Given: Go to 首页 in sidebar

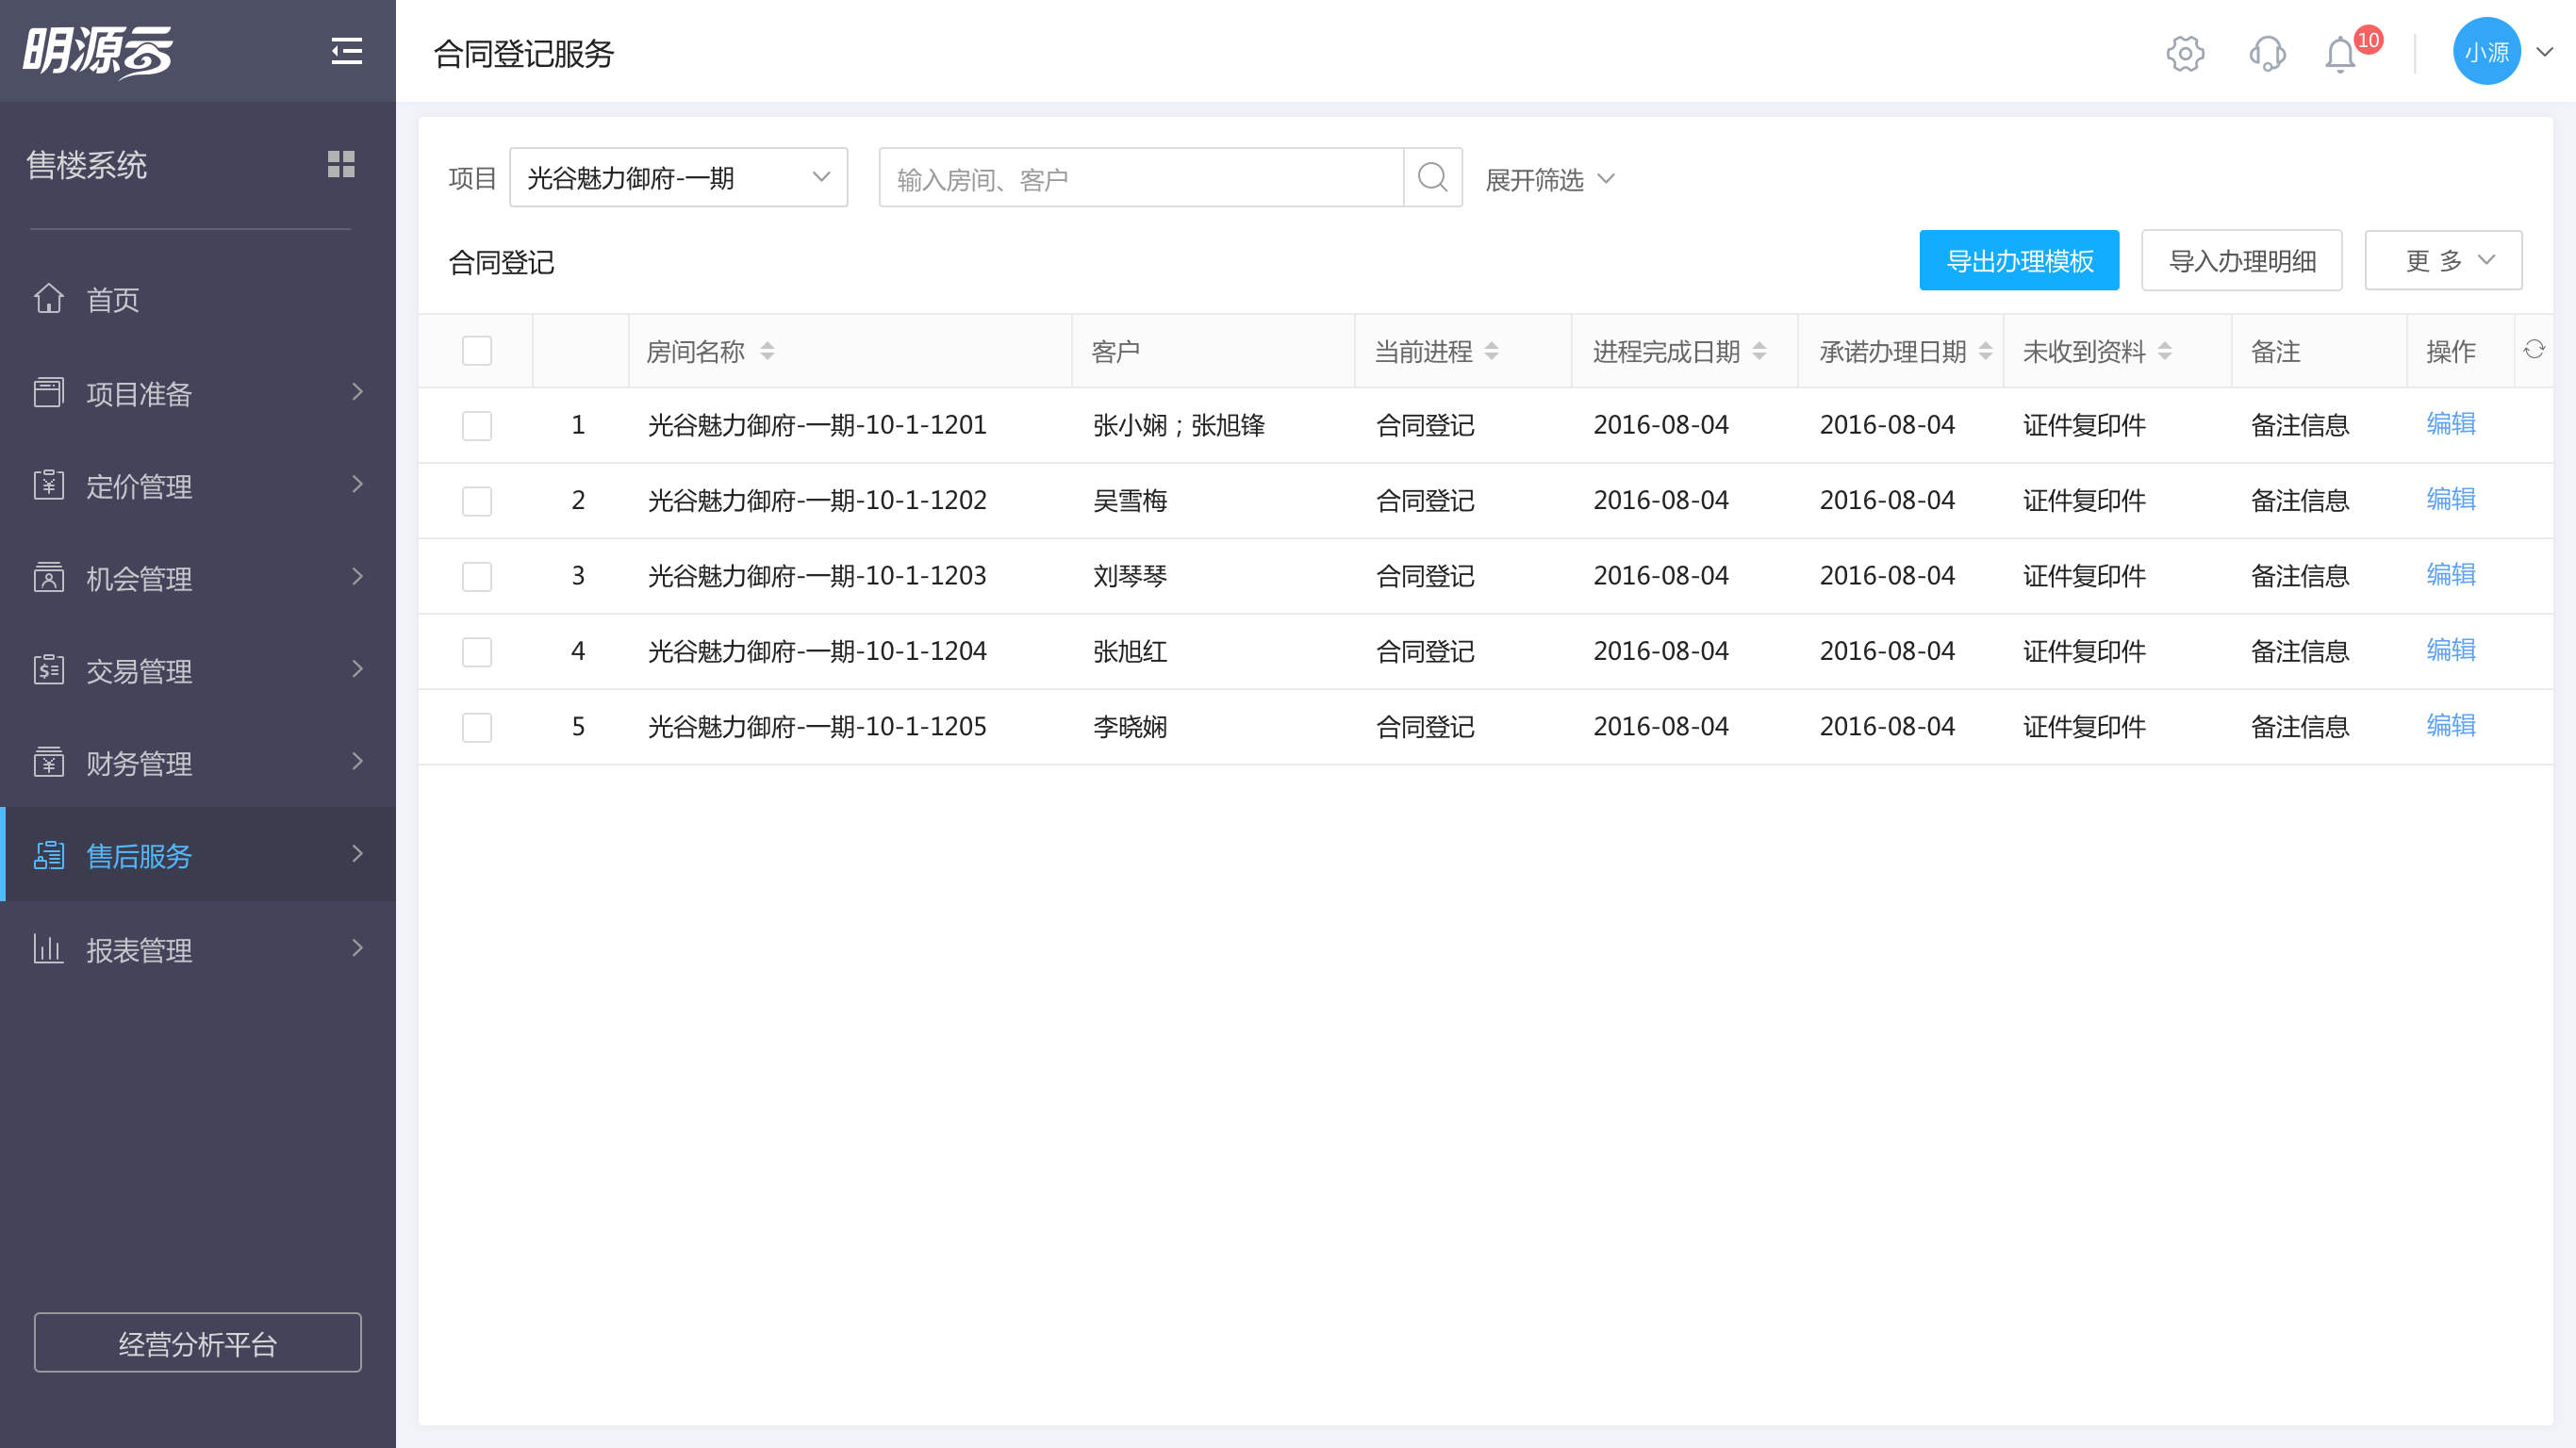Looking at the screenshot, I should (198, 299).
